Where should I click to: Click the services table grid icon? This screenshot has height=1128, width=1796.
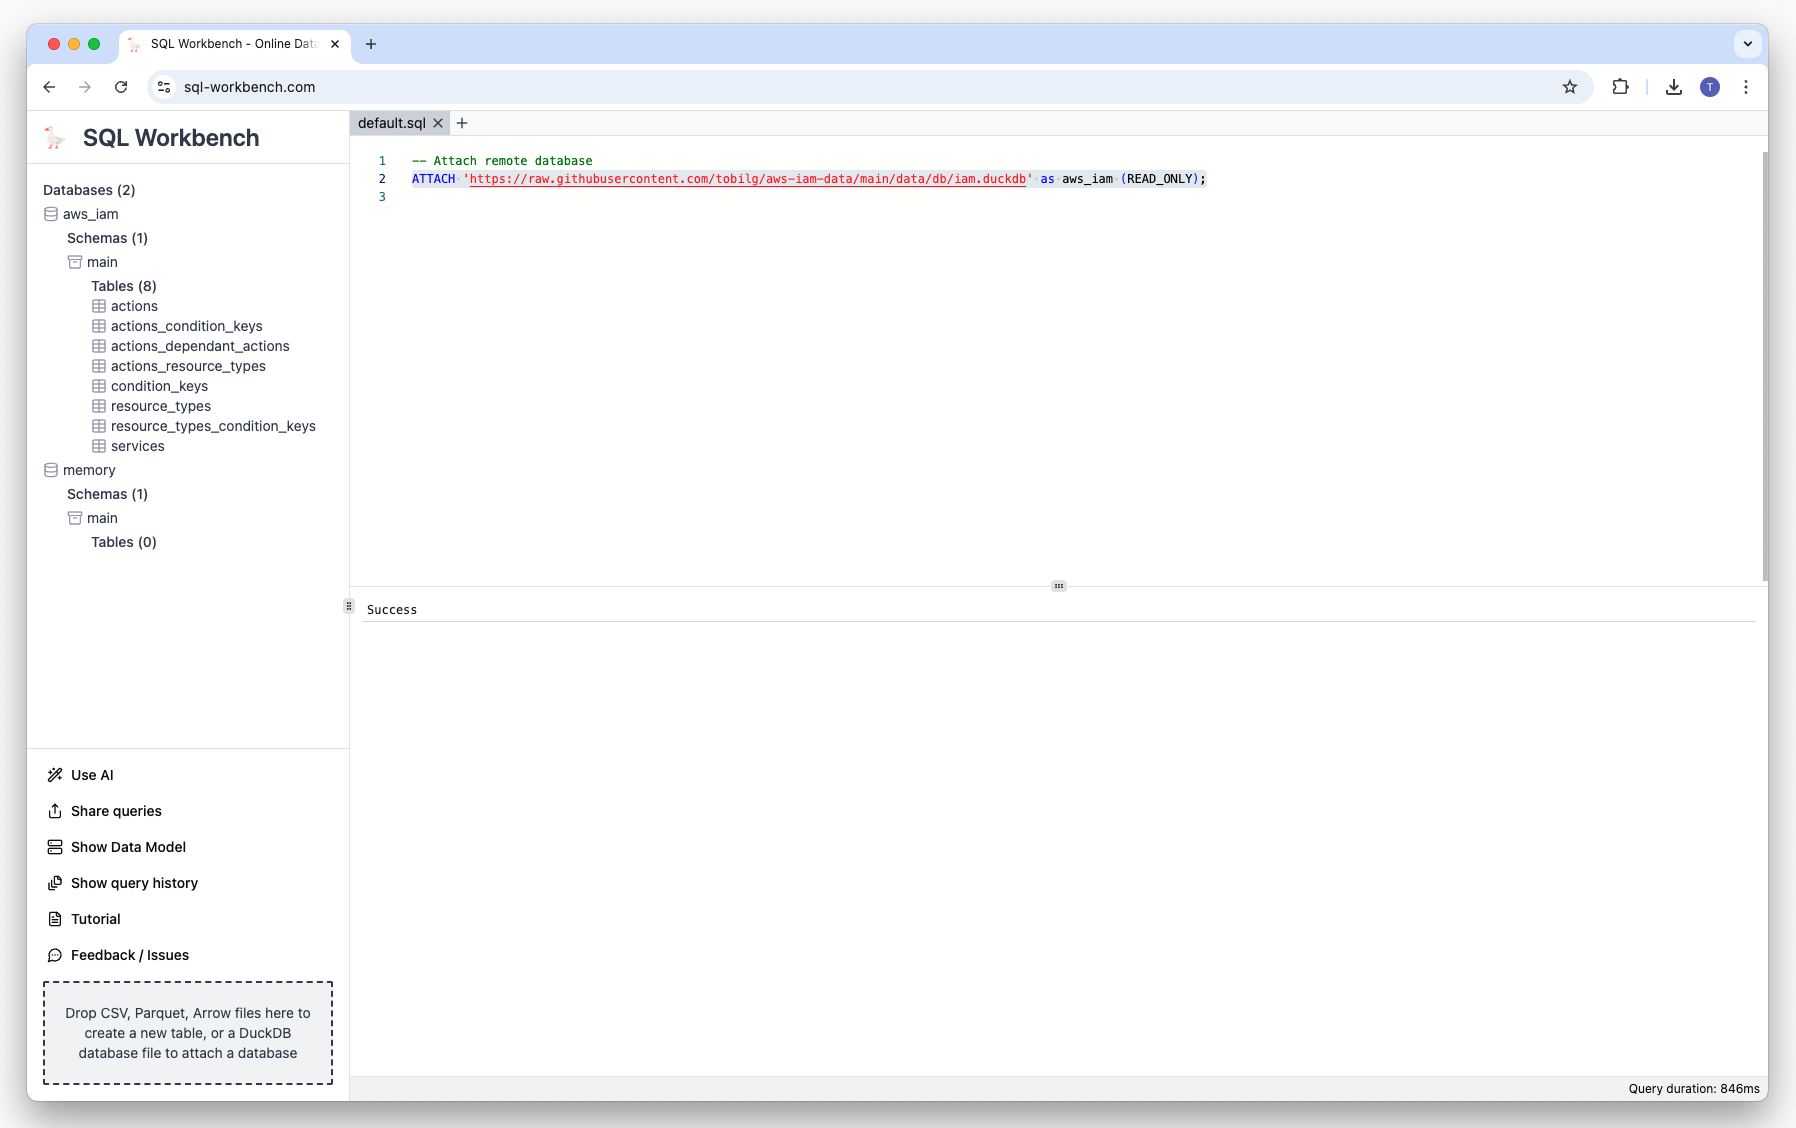point(99,446)
